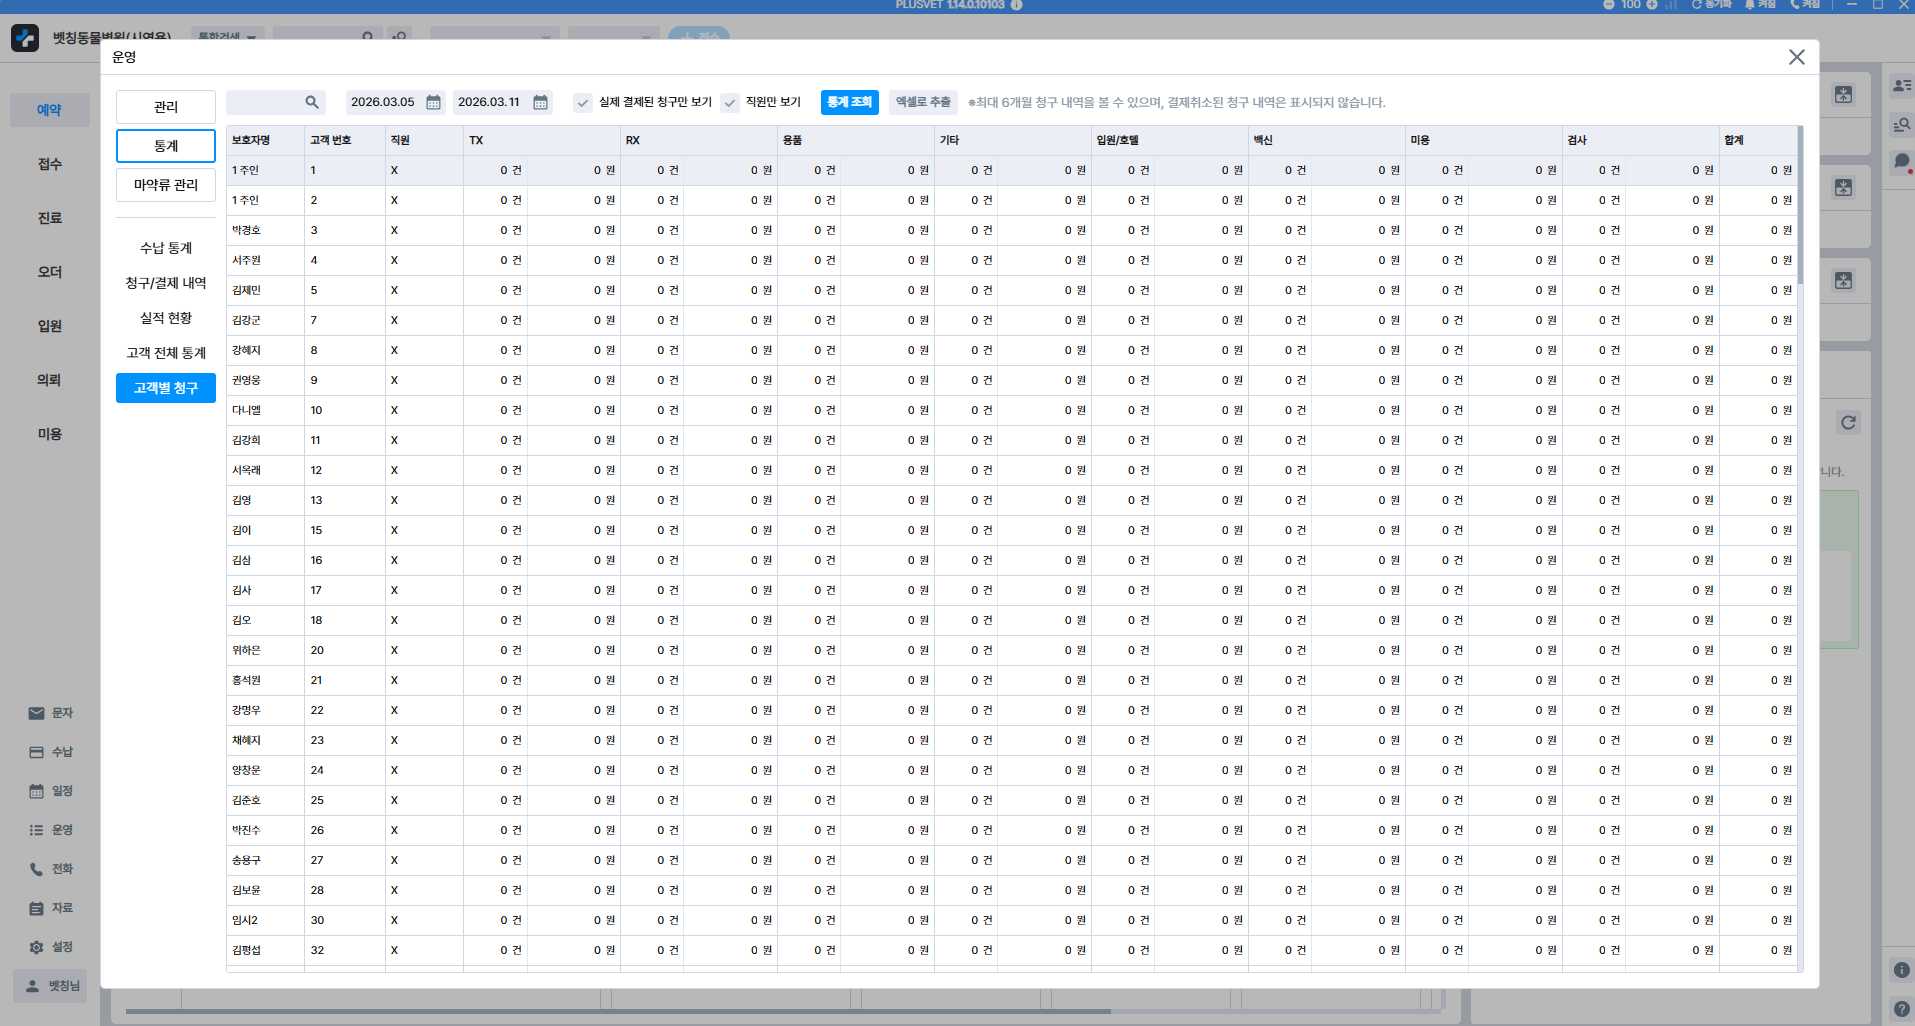Open 수납 payment from sidebar
This screenshot has height=1026, width=1915.
coord(50,752)
